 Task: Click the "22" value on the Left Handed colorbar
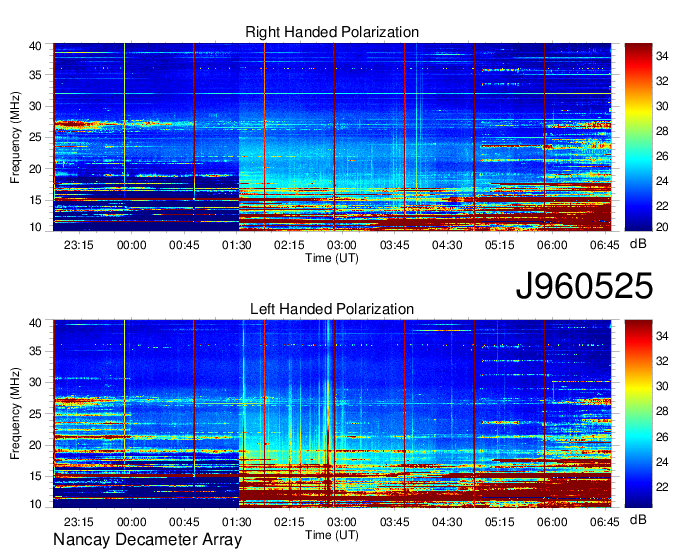(662, 487)
